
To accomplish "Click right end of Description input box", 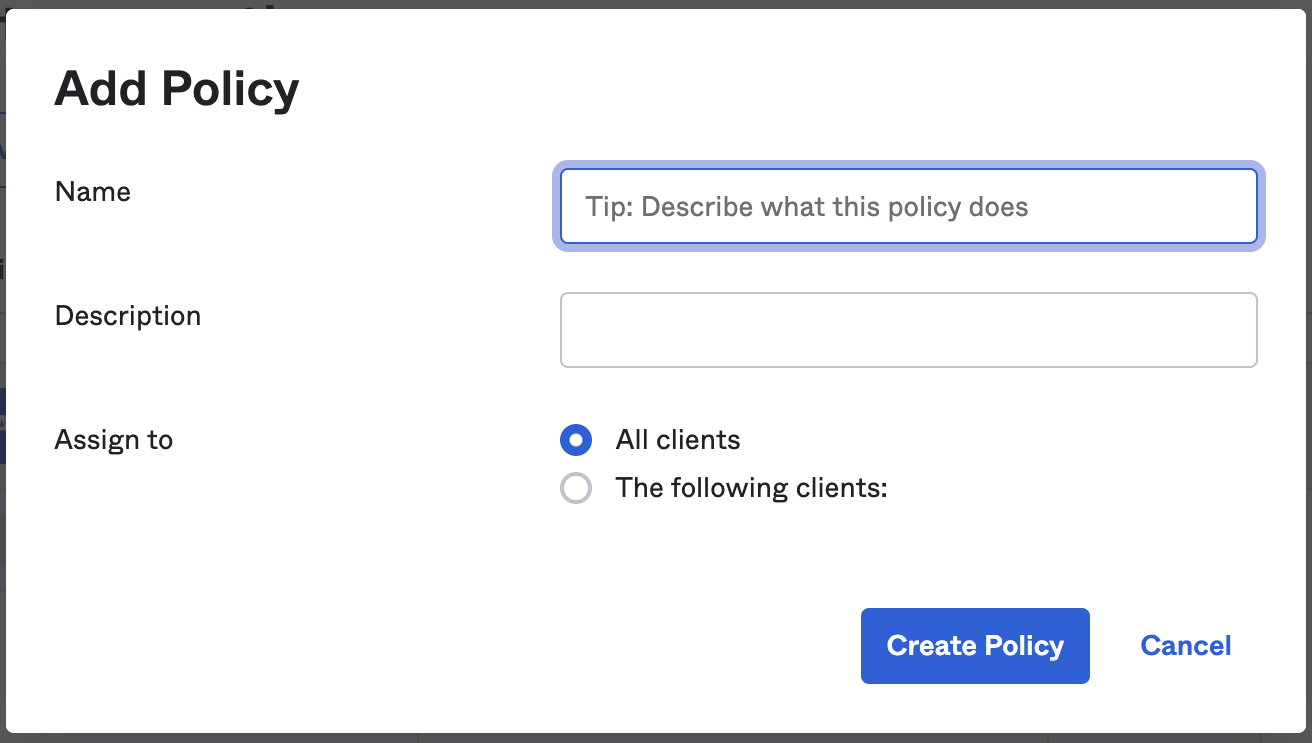I will (1235, 330).
